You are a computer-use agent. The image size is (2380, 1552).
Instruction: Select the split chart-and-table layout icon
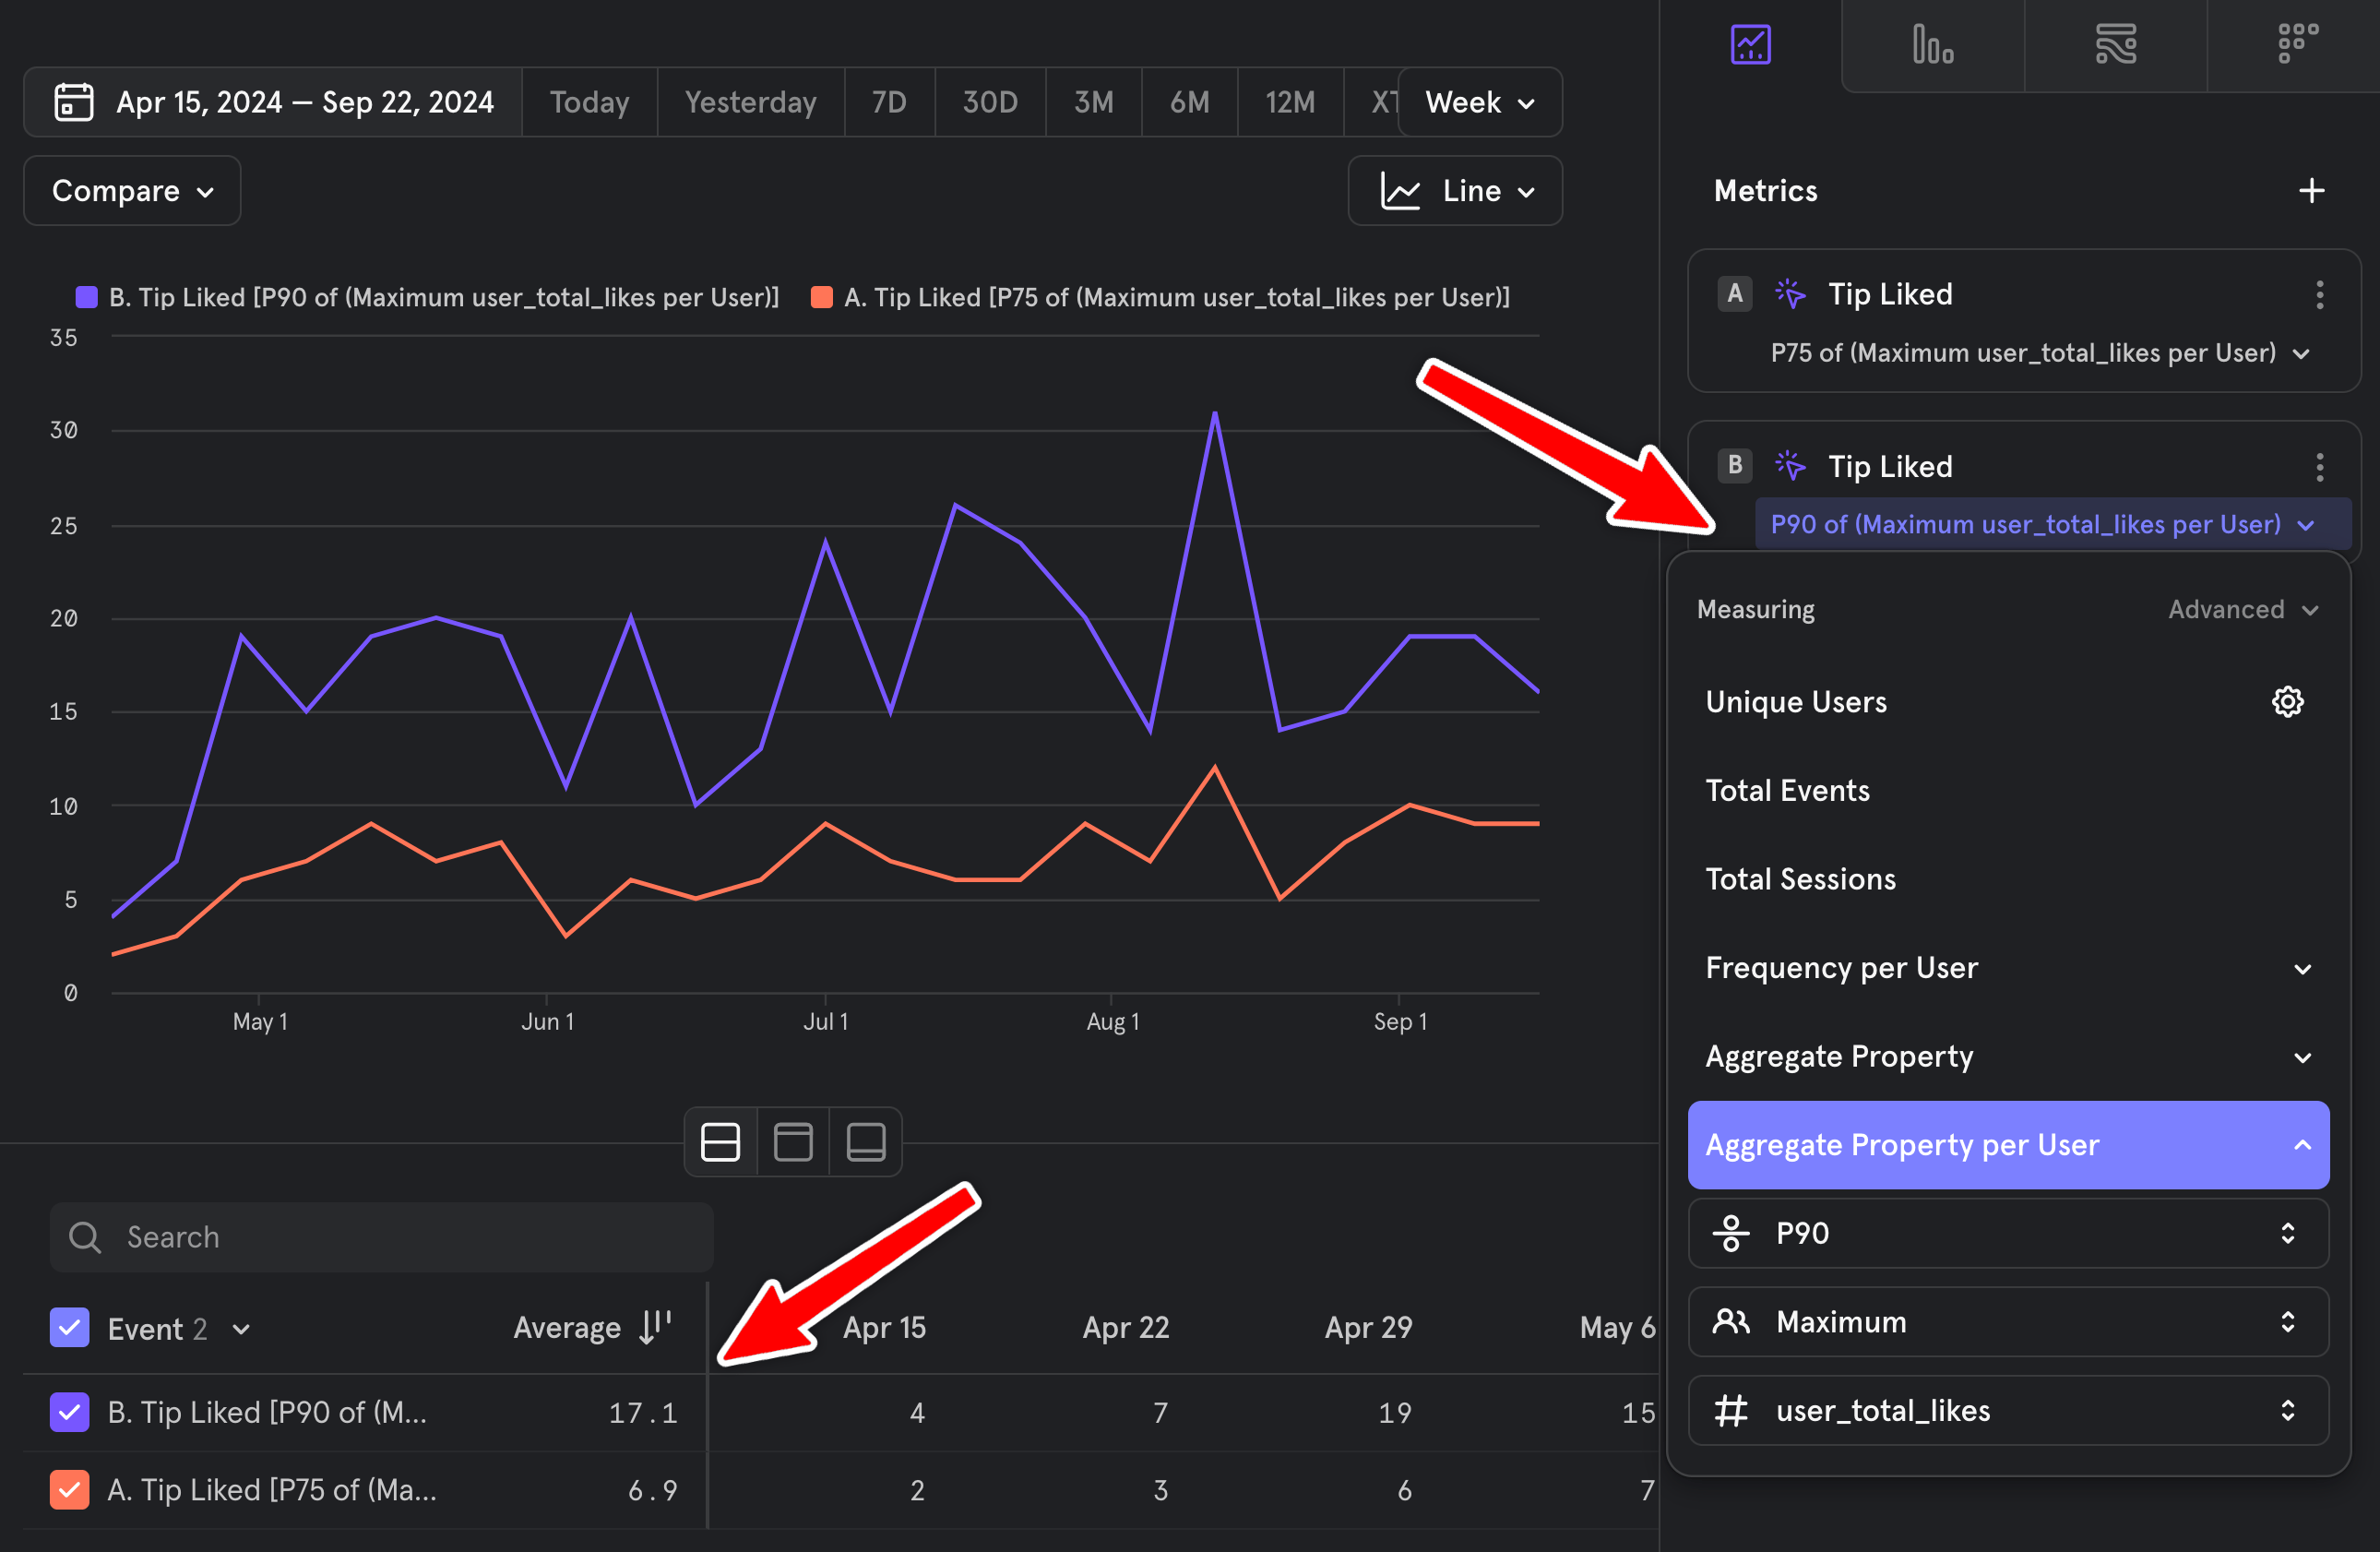pos(720,1142)
